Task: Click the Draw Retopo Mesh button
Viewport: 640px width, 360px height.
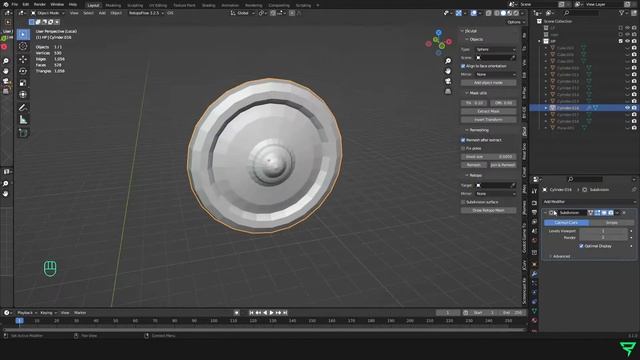Action: coord(489,210)
